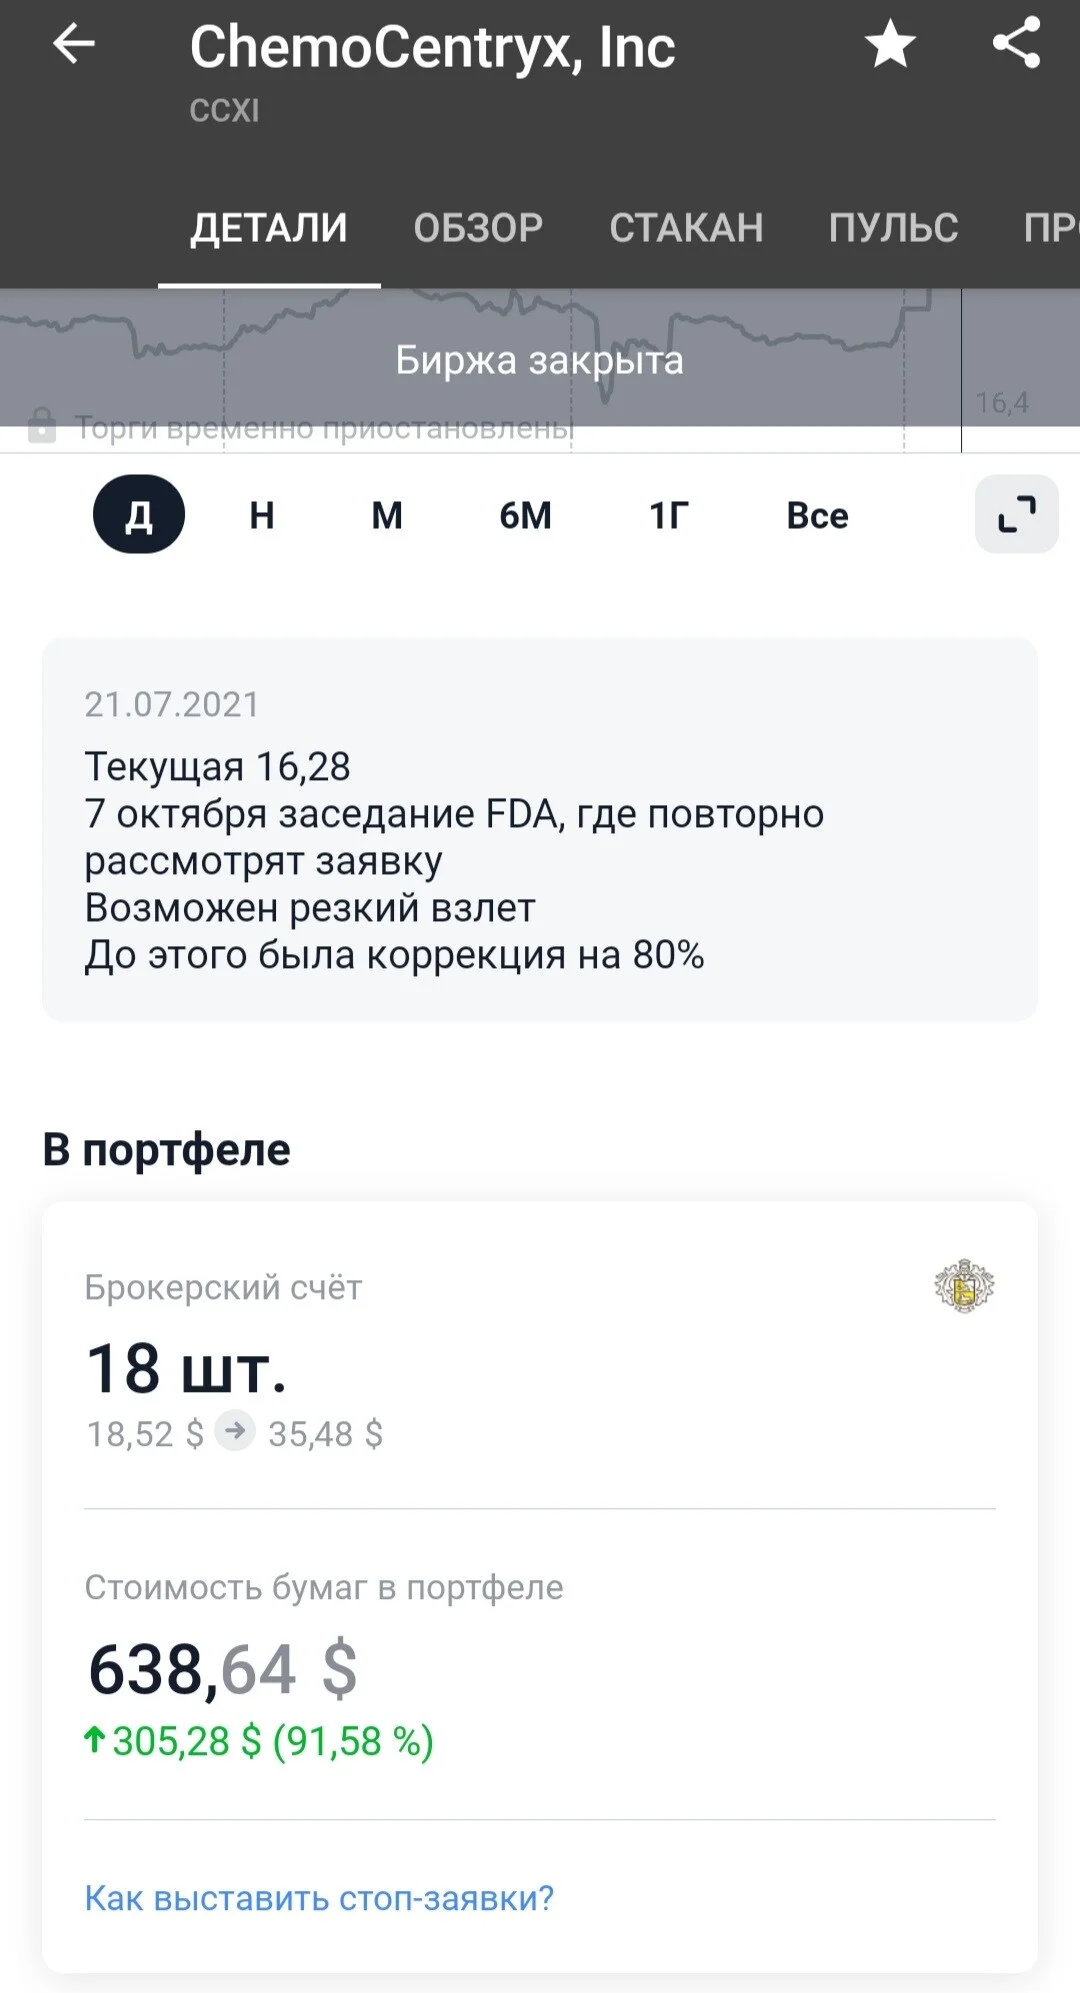
Task: Open the stop-orders help link
Action: click(319, 1897)
